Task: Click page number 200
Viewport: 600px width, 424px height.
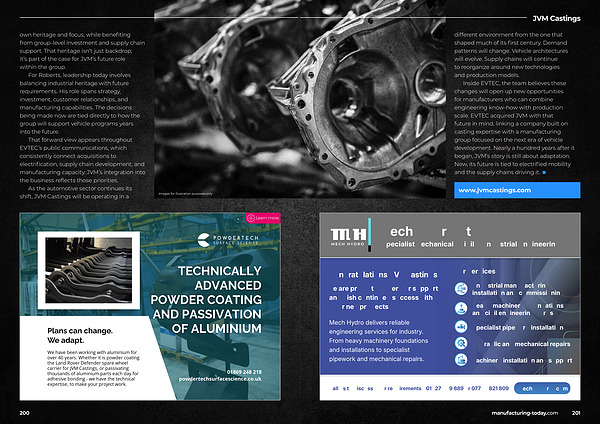Action: tap(24, 413)
